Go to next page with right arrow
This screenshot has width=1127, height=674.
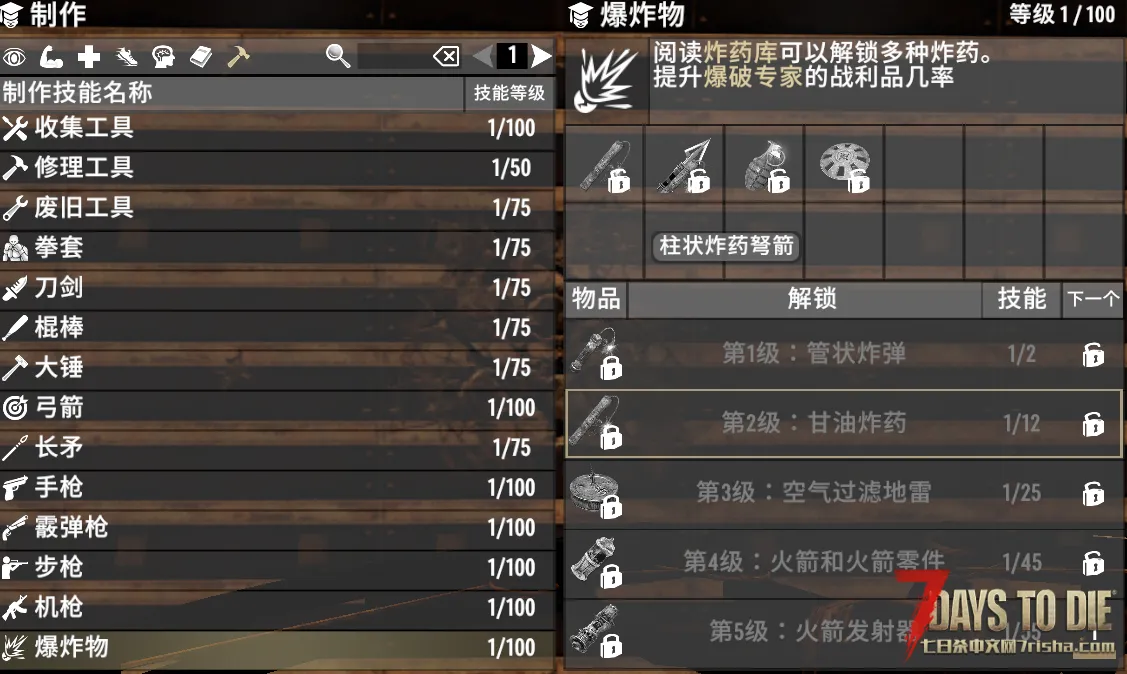pyautogui.click(x=541, y=55)
